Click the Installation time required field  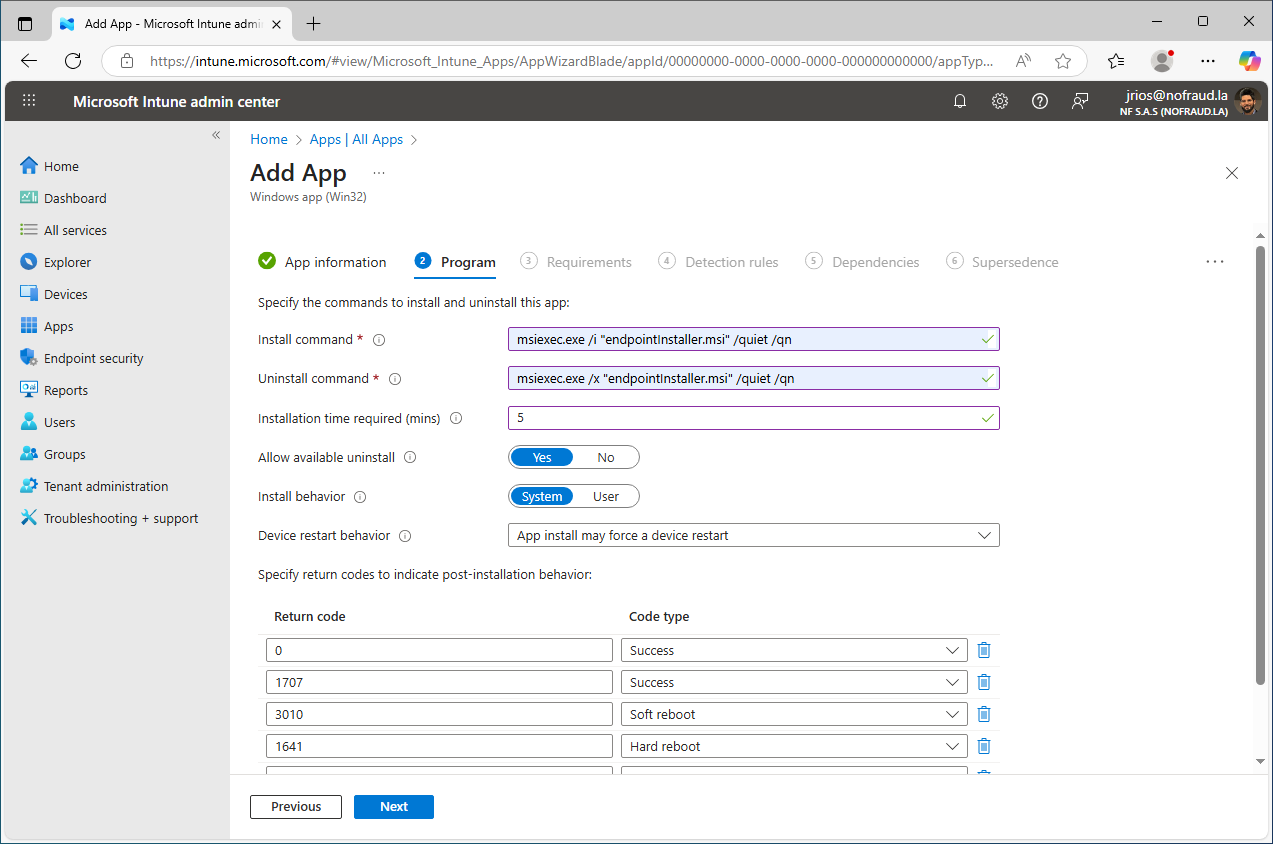click(754, 418)
